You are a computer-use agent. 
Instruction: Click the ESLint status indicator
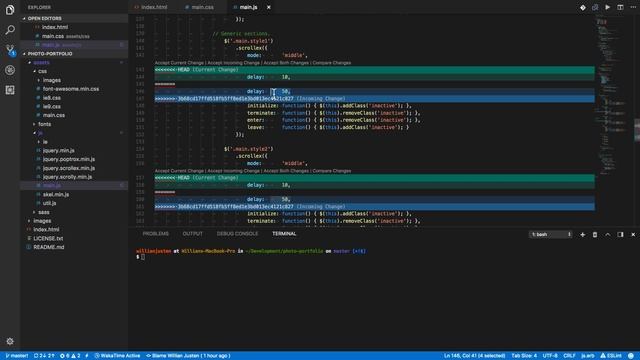pos(611,356)
